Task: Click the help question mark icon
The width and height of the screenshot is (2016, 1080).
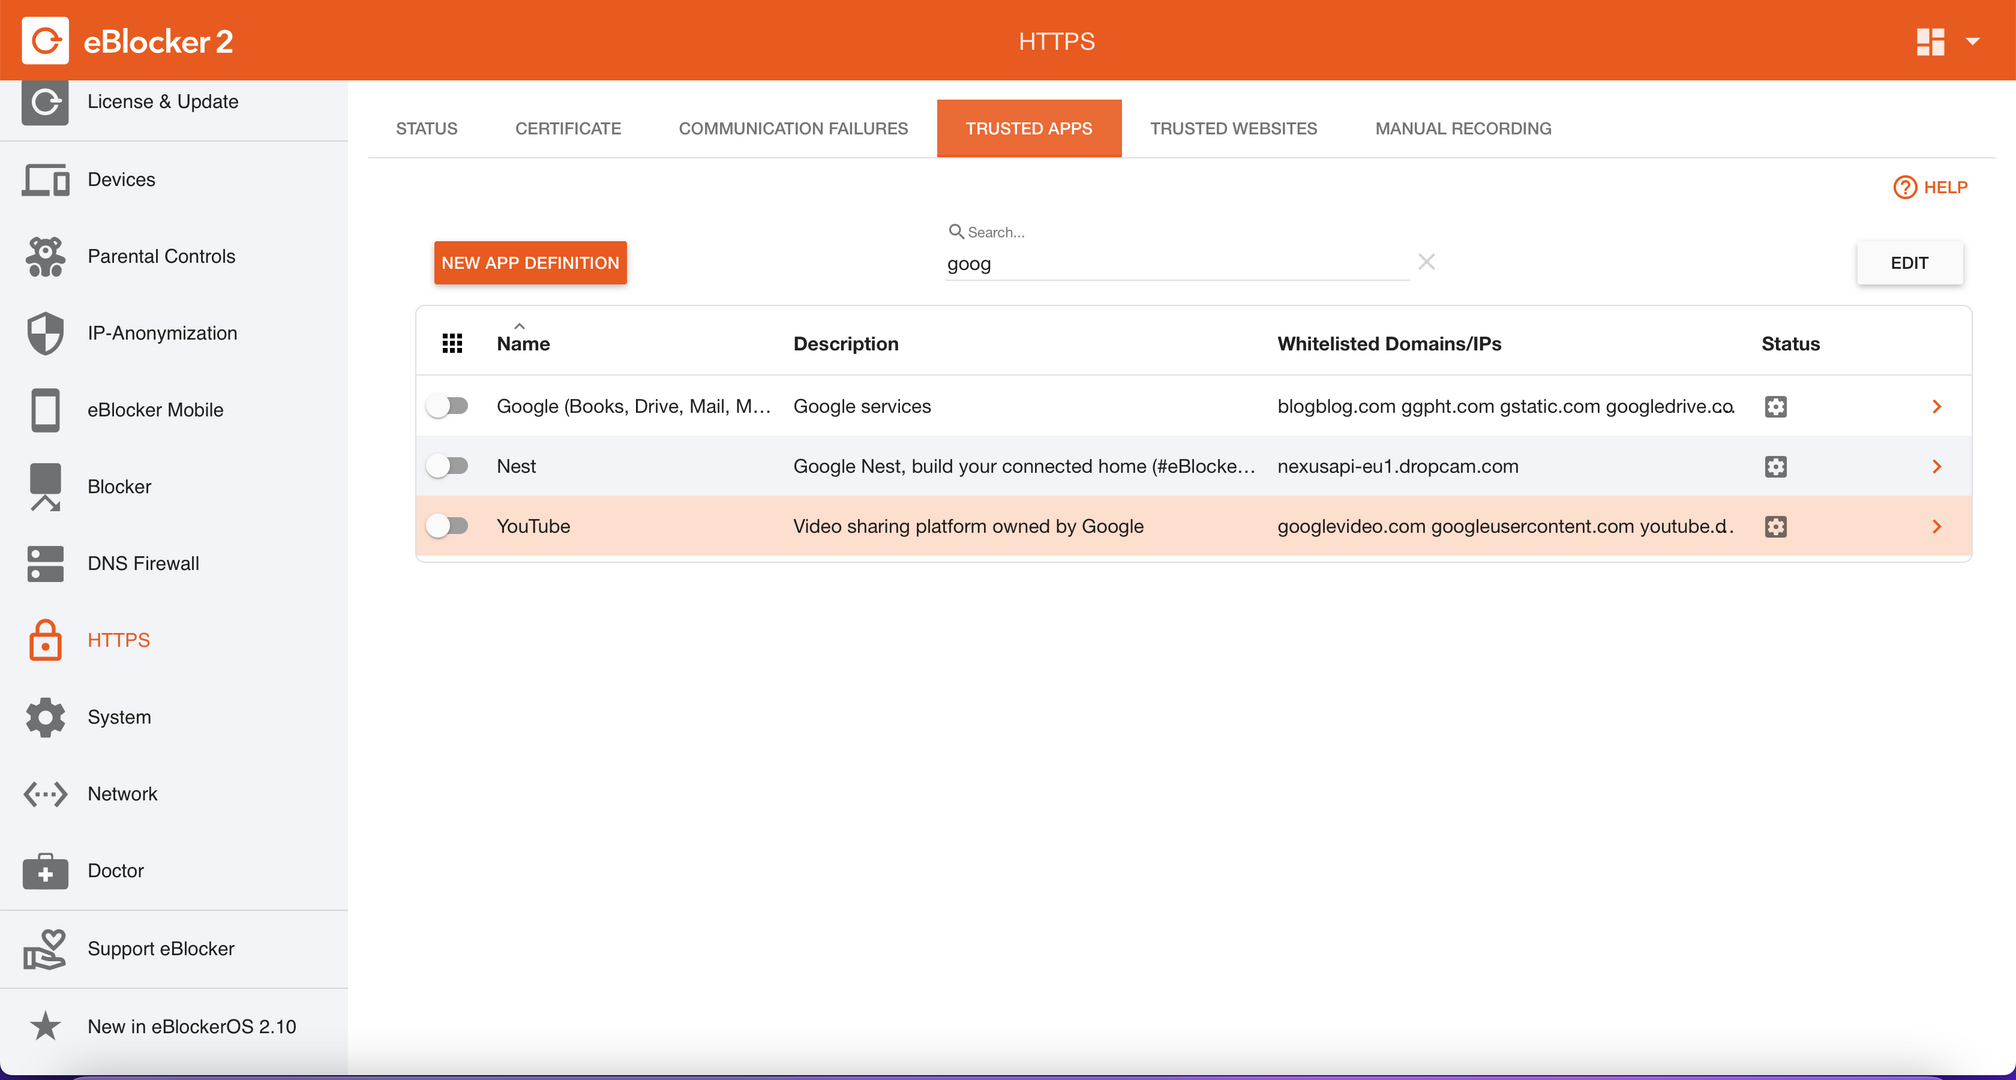Action: (1905, 187)
